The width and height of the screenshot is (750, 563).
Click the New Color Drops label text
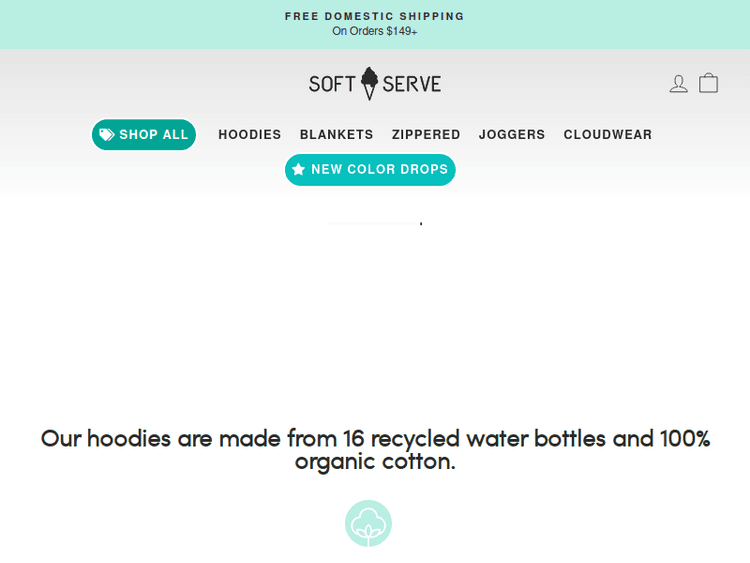tap(379, 170)
